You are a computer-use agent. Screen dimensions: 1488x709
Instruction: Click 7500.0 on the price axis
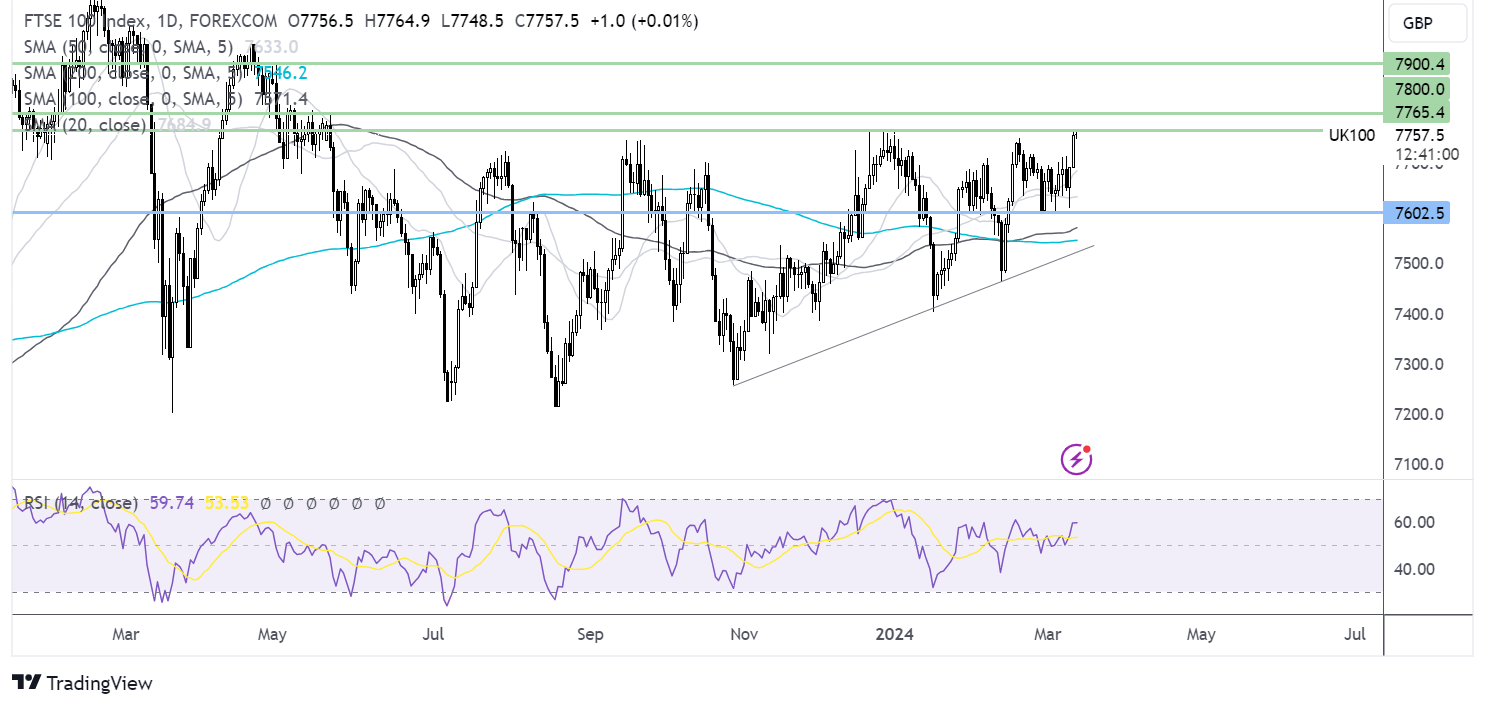coord(1420,264)
